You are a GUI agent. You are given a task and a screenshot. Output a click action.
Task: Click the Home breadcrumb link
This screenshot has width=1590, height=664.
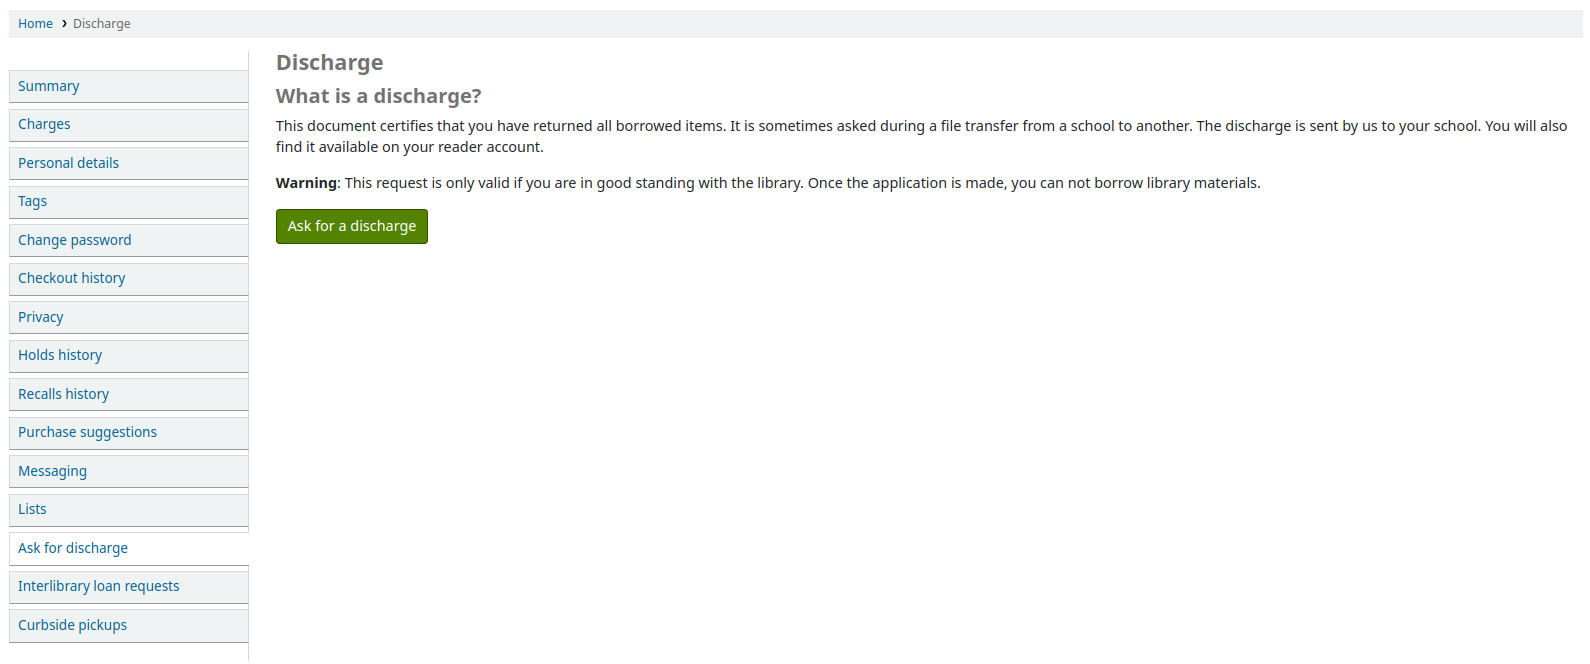coord(35,24)
